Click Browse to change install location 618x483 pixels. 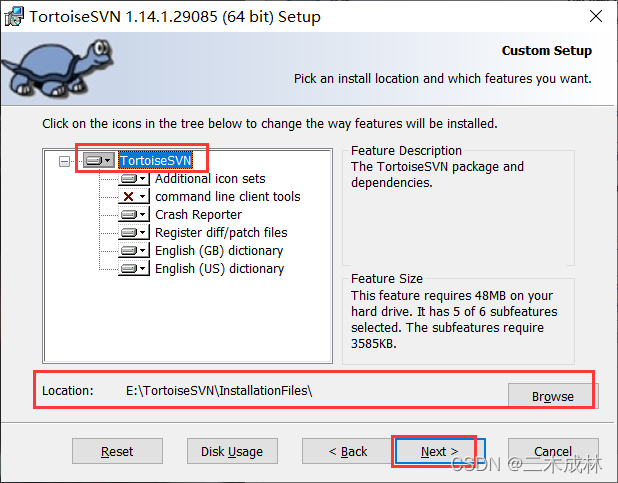[553, 396]
